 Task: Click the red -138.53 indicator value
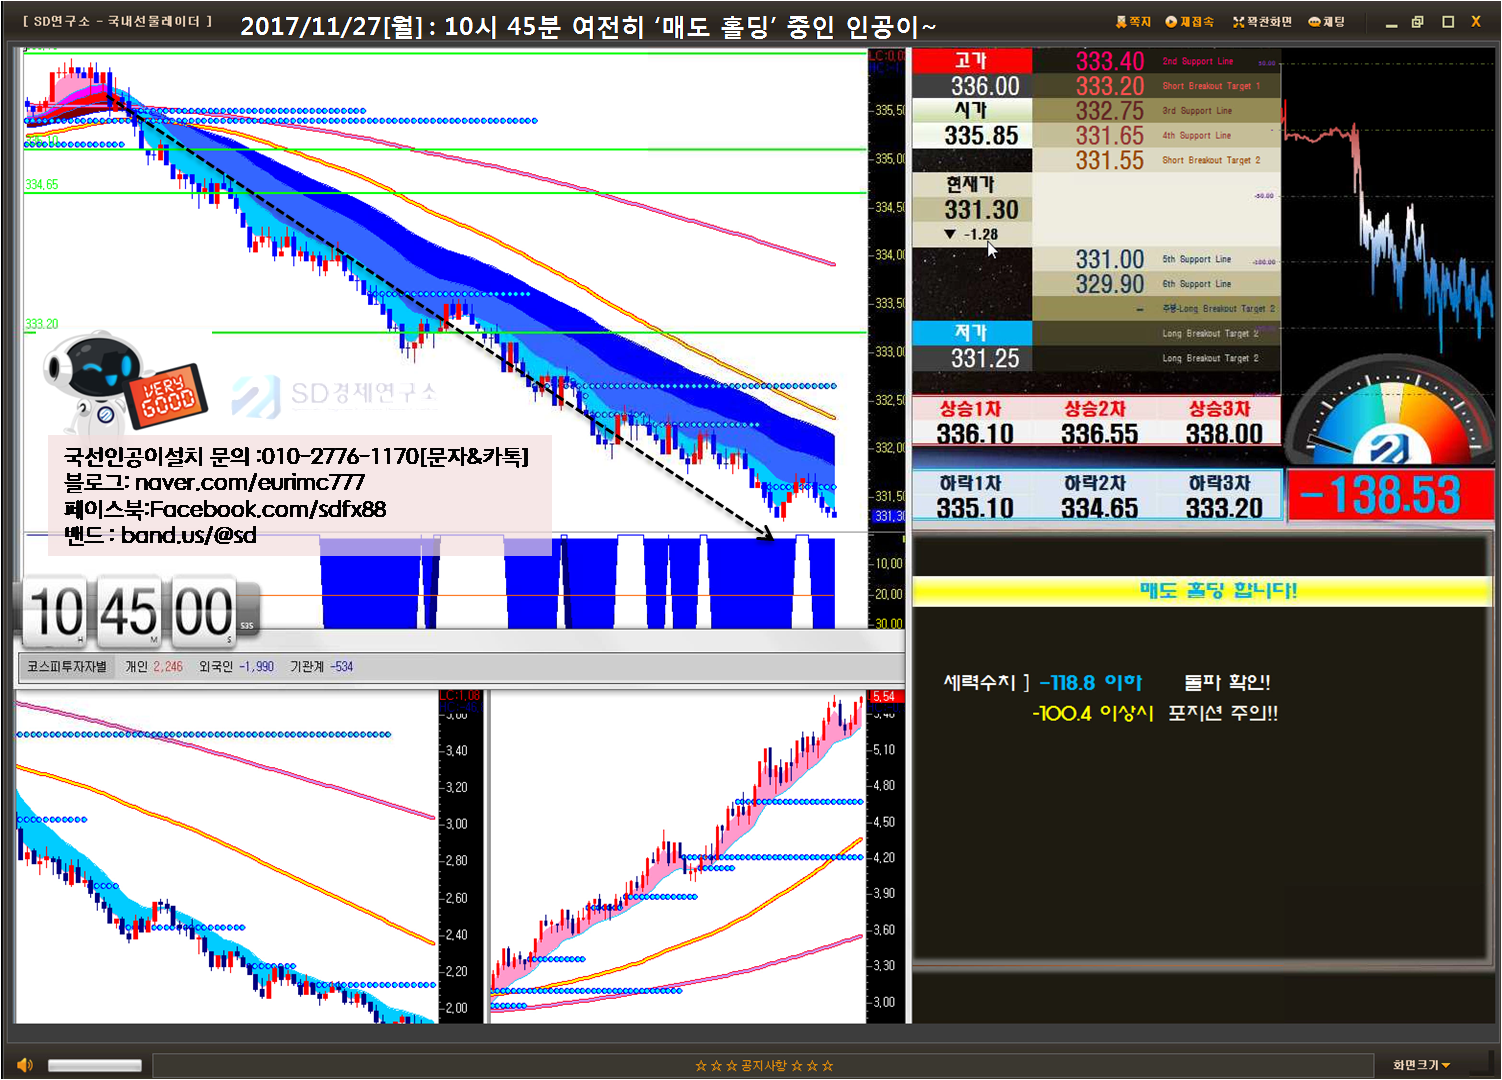(x=1388, y=495)
